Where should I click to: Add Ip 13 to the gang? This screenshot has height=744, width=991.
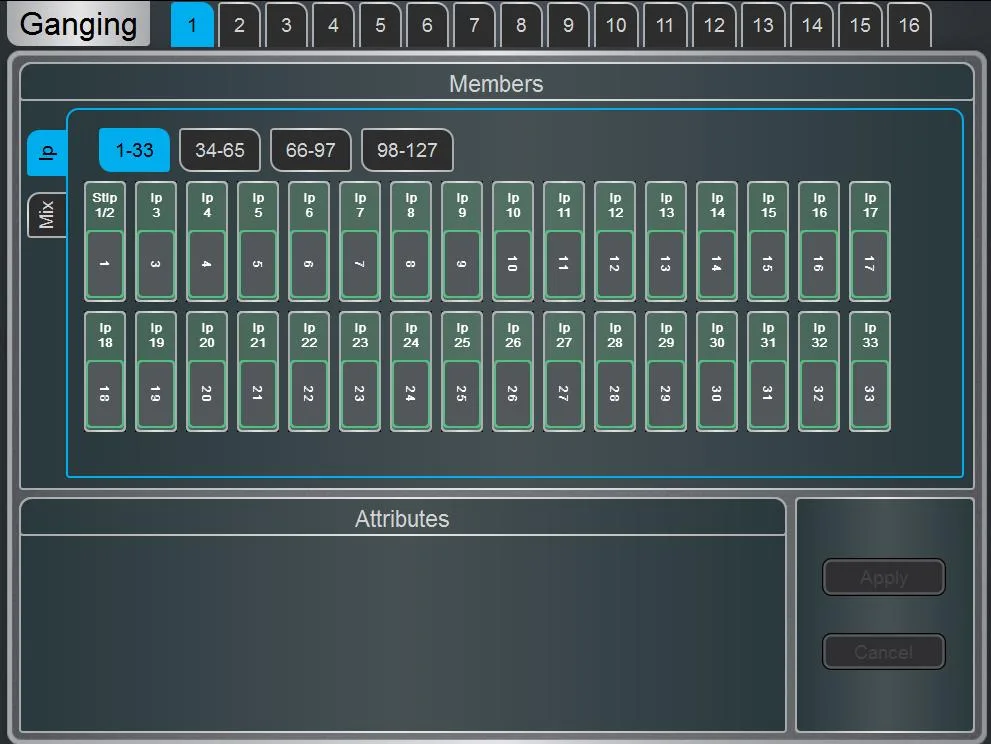click(666, 241)
